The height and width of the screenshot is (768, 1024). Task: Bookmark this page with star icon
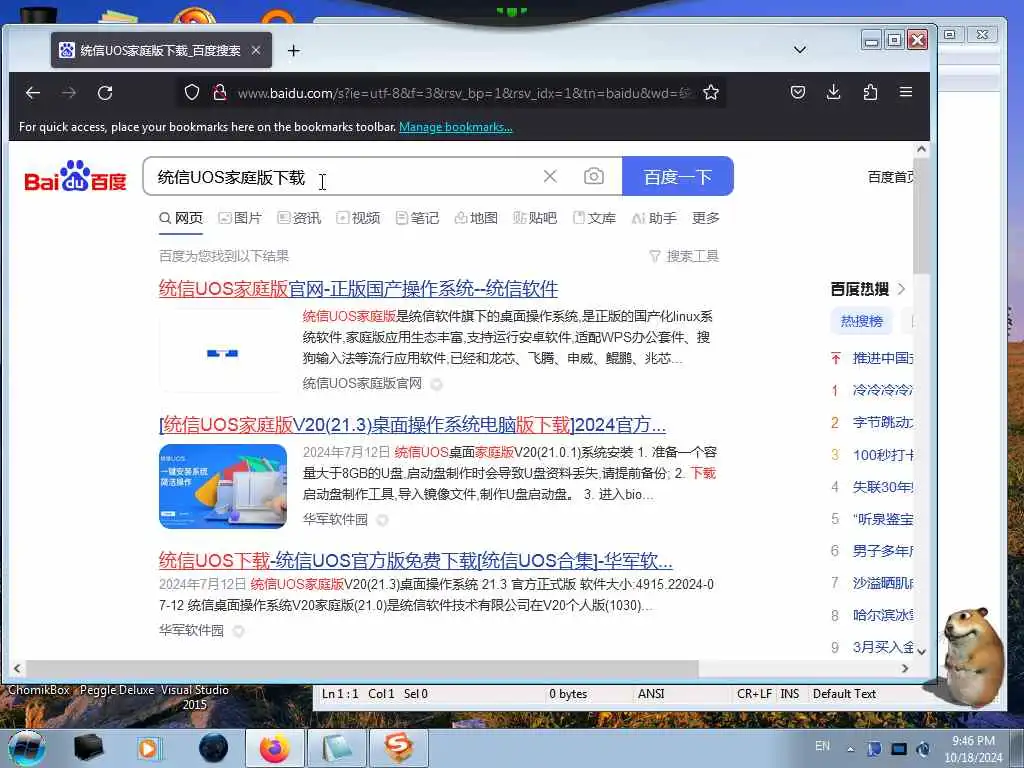(711, 93)
